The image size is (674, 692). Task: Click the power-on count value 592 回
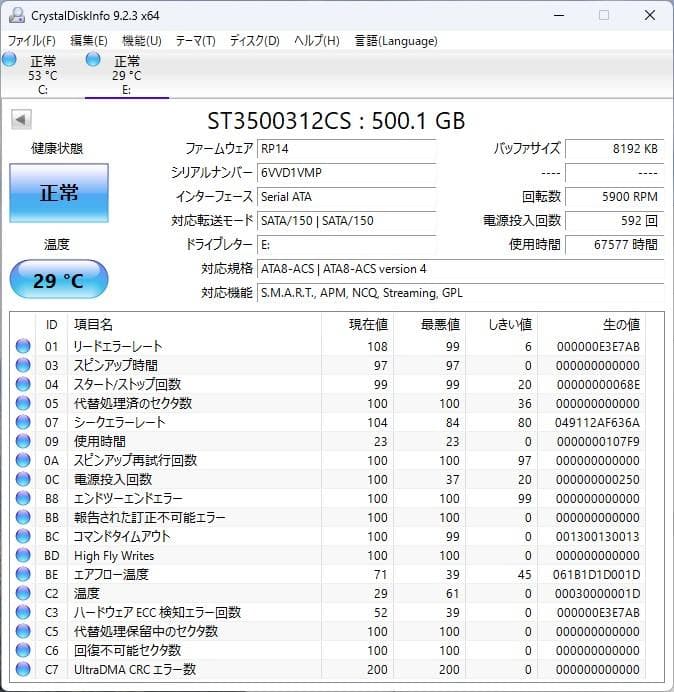(x=614, y=220)
